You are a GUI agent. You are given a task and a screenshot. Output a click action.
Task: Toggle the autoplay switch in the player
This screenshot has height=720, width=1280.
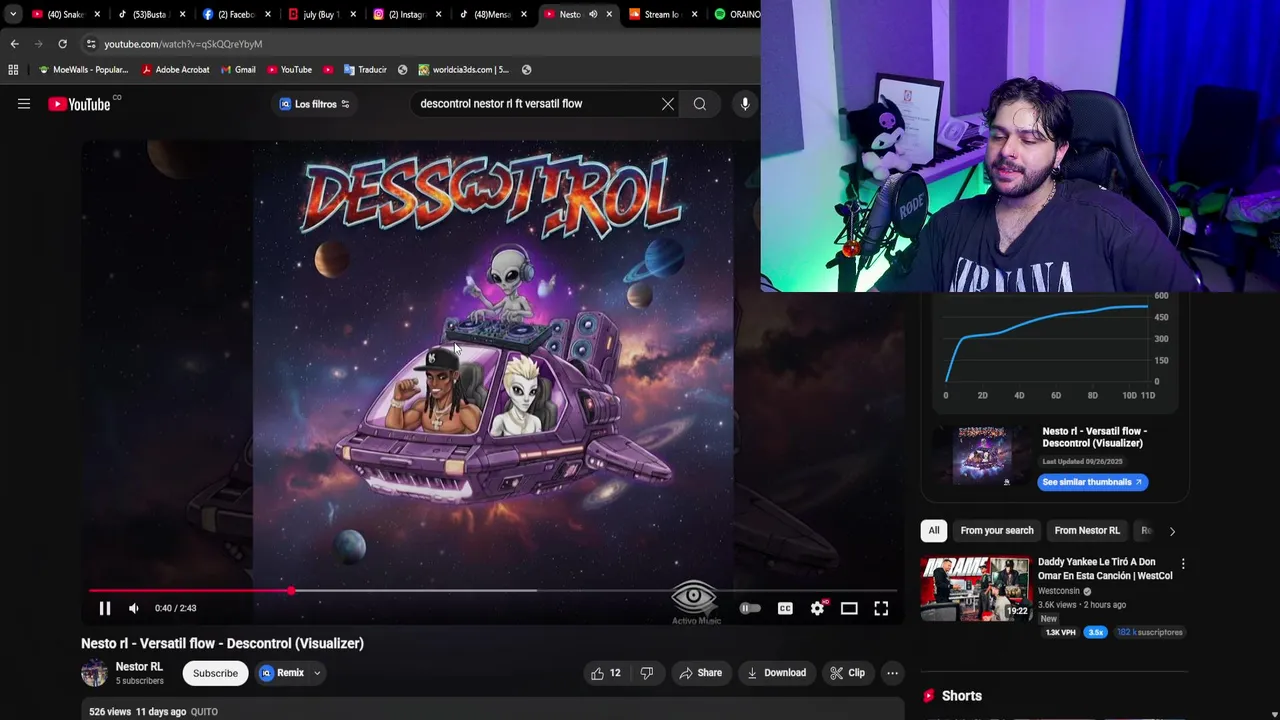point(750,608)
